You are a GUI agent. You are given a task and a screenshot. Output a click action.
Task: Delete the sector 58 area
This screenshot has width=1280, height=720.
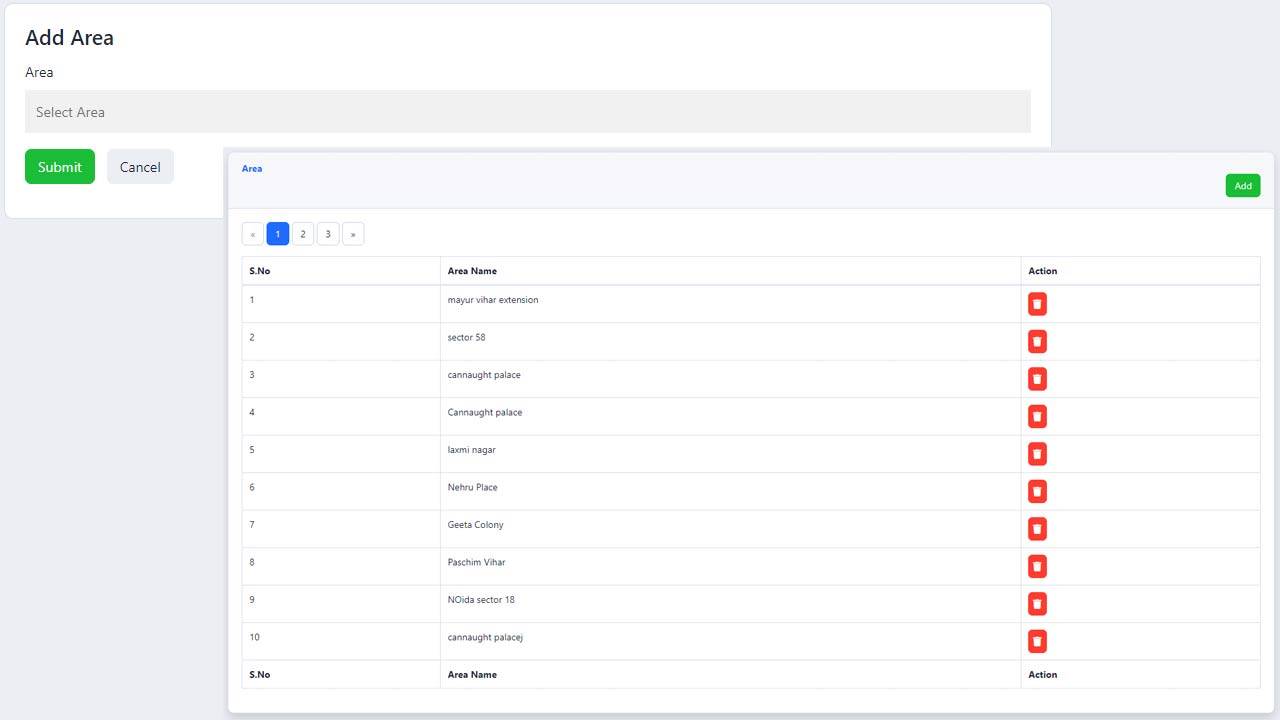[x=1037, y=342]
